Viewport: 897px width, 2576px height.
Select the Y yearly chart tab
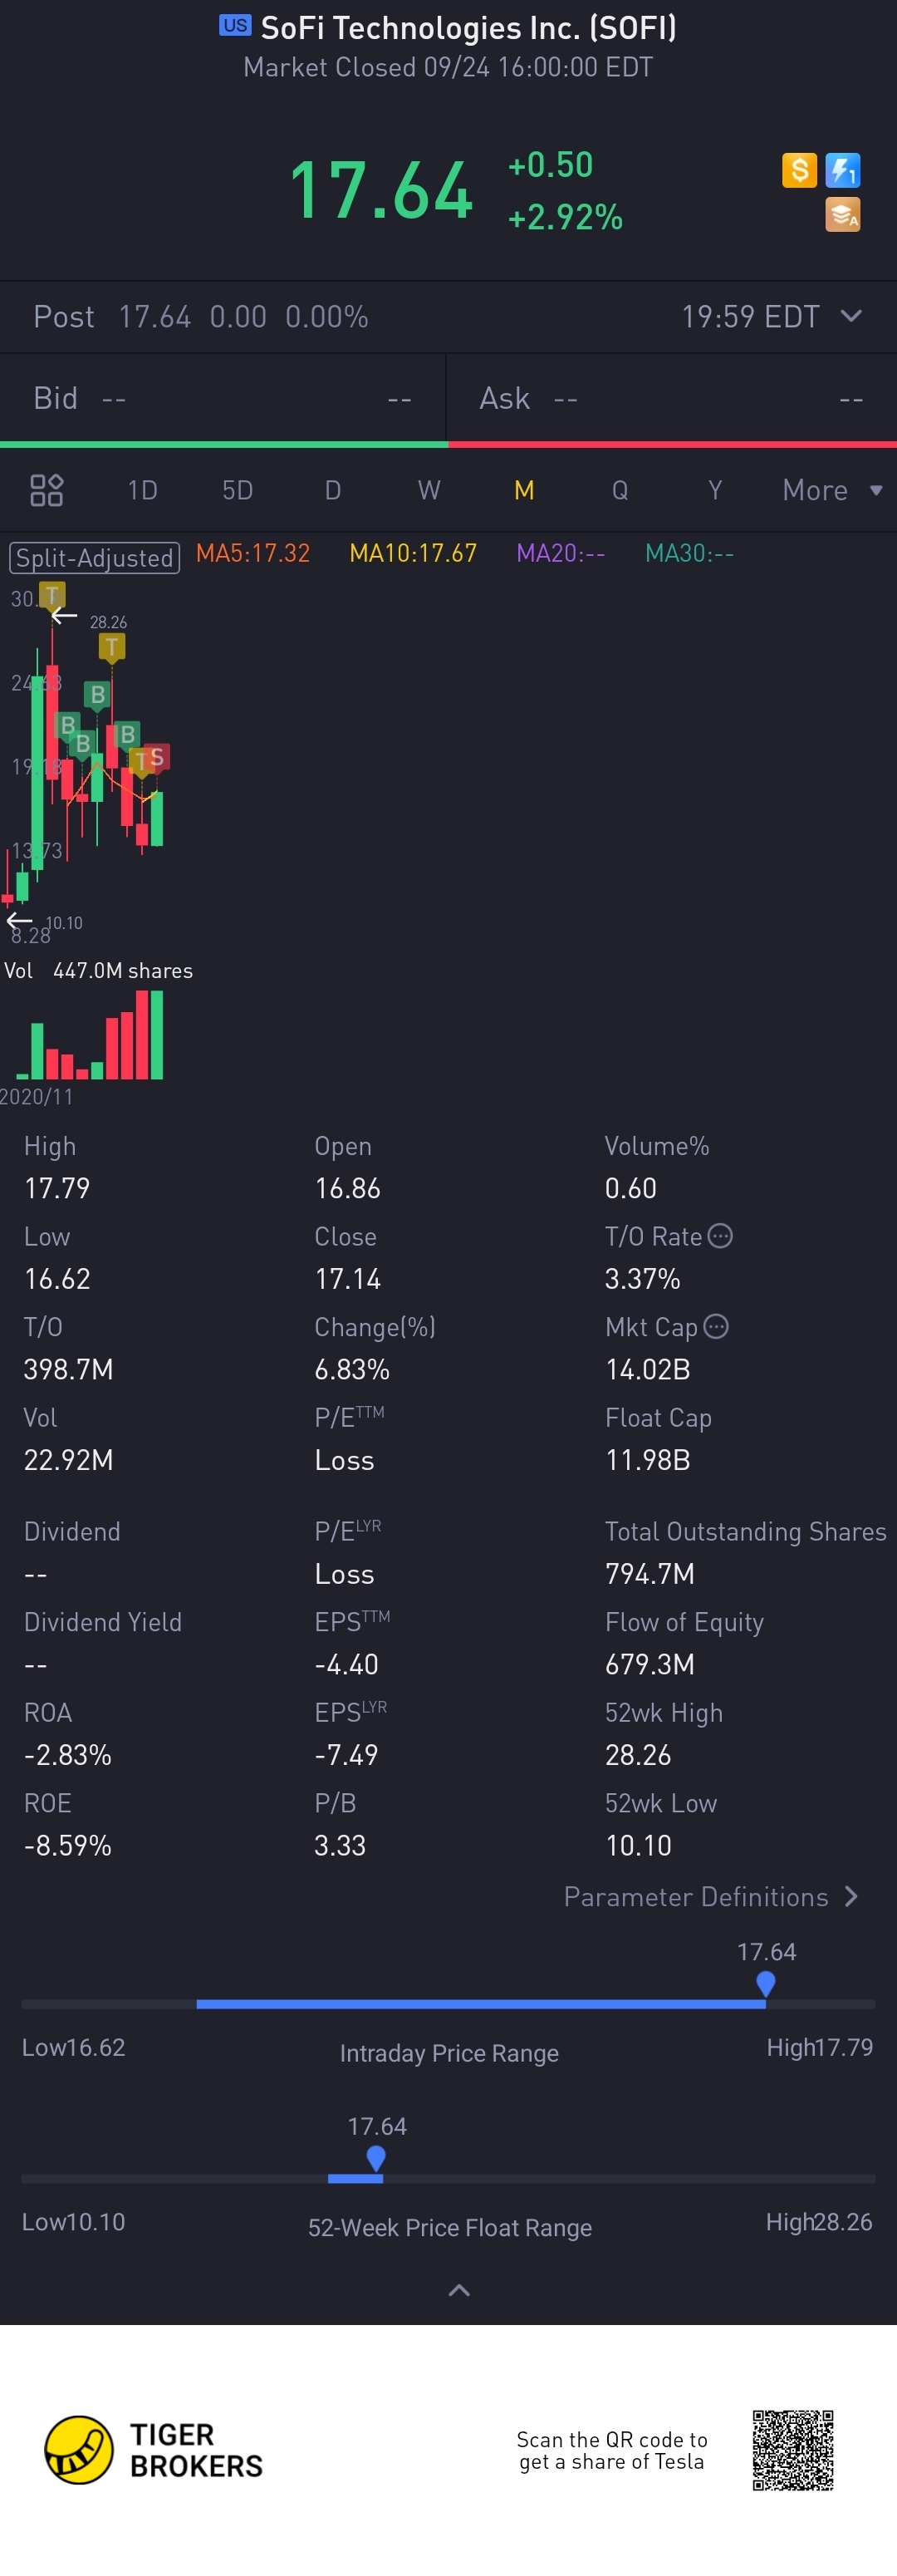(714, 490)
